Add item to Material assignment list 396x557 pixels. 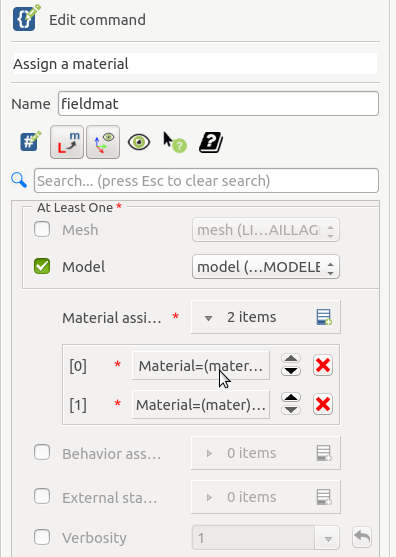(x=324, y=317)
